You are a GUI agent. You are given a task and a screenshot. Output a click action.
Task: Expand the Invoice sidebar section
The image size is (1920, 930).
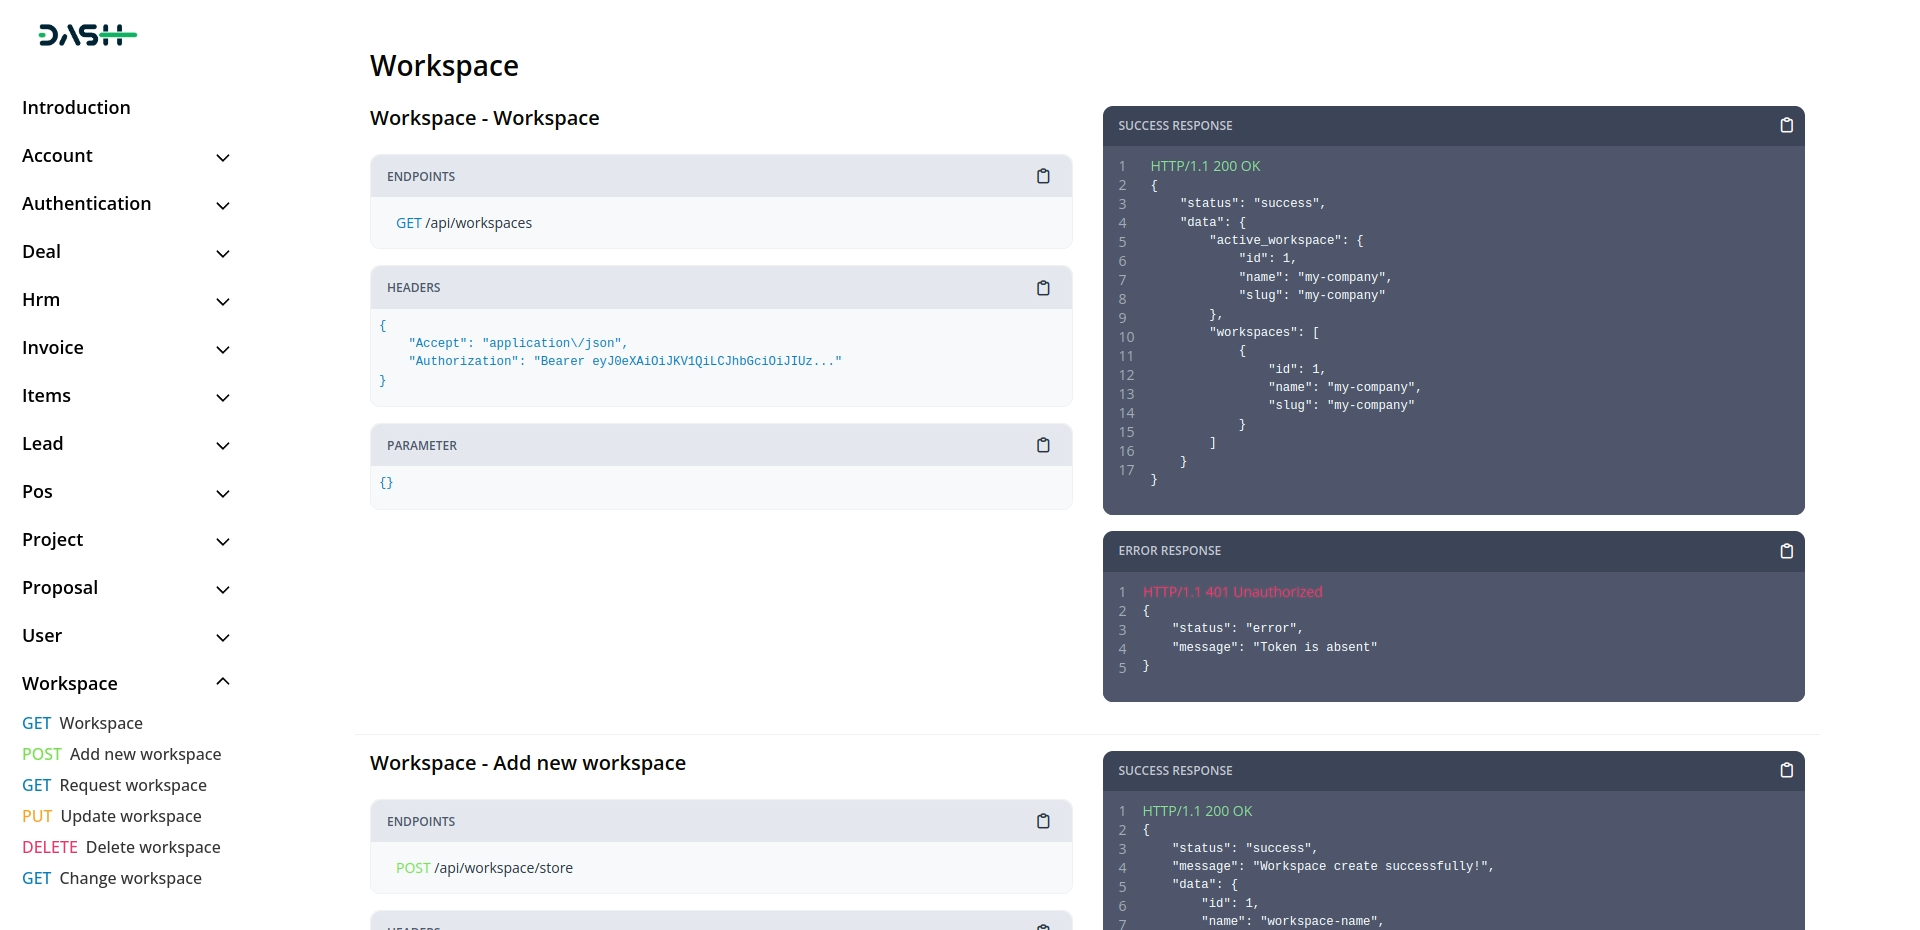tap(223, 349)
